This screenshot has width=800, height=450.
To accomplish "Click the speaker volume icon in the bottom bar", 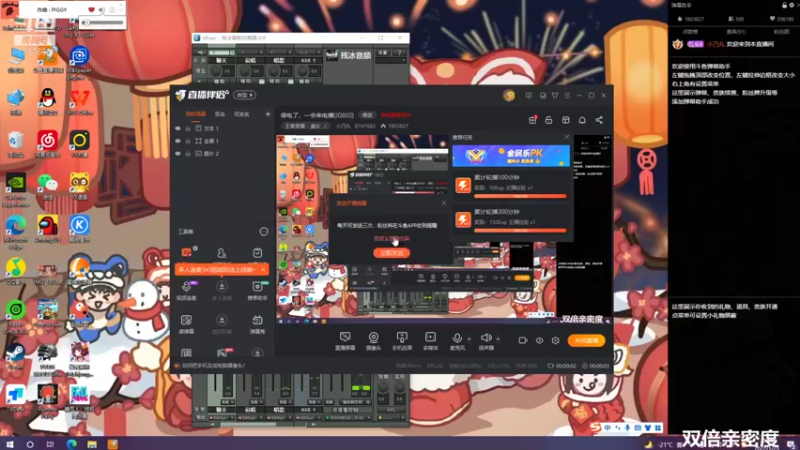I will coord(486,338).
